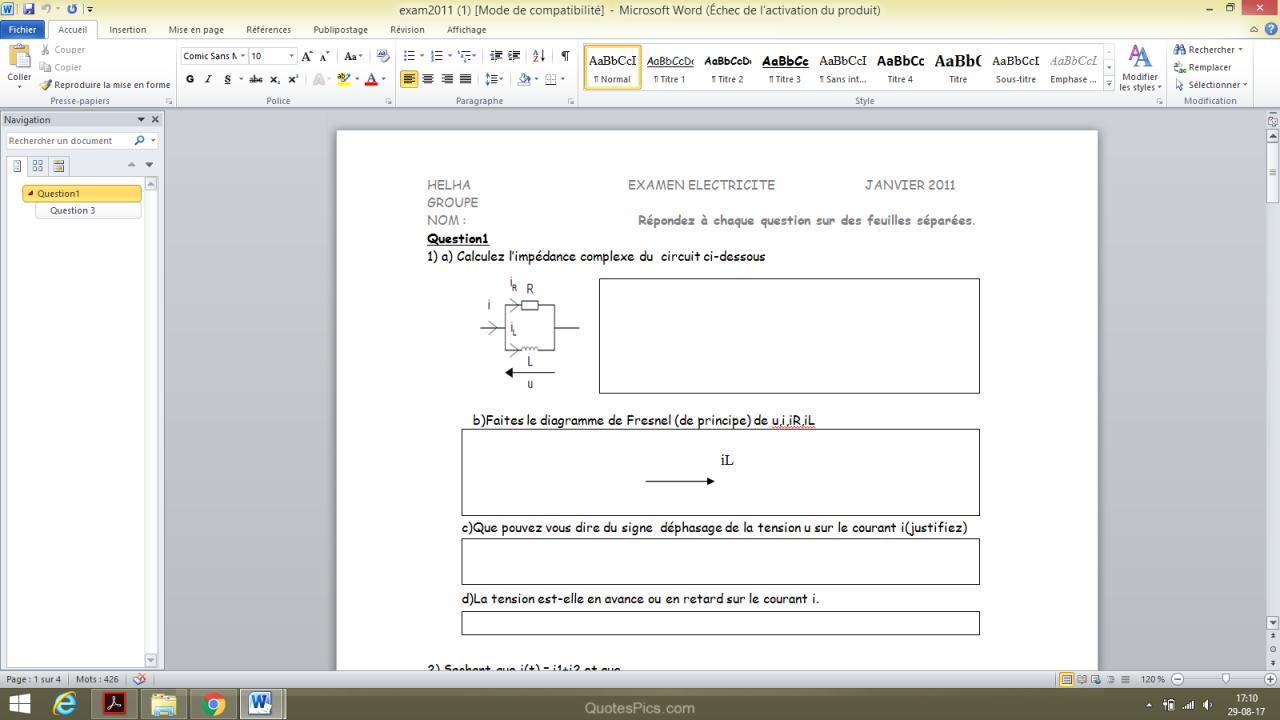
Task: Toggle underline (S) formatting
Action: pyautogui.click(x=228, y=79)
